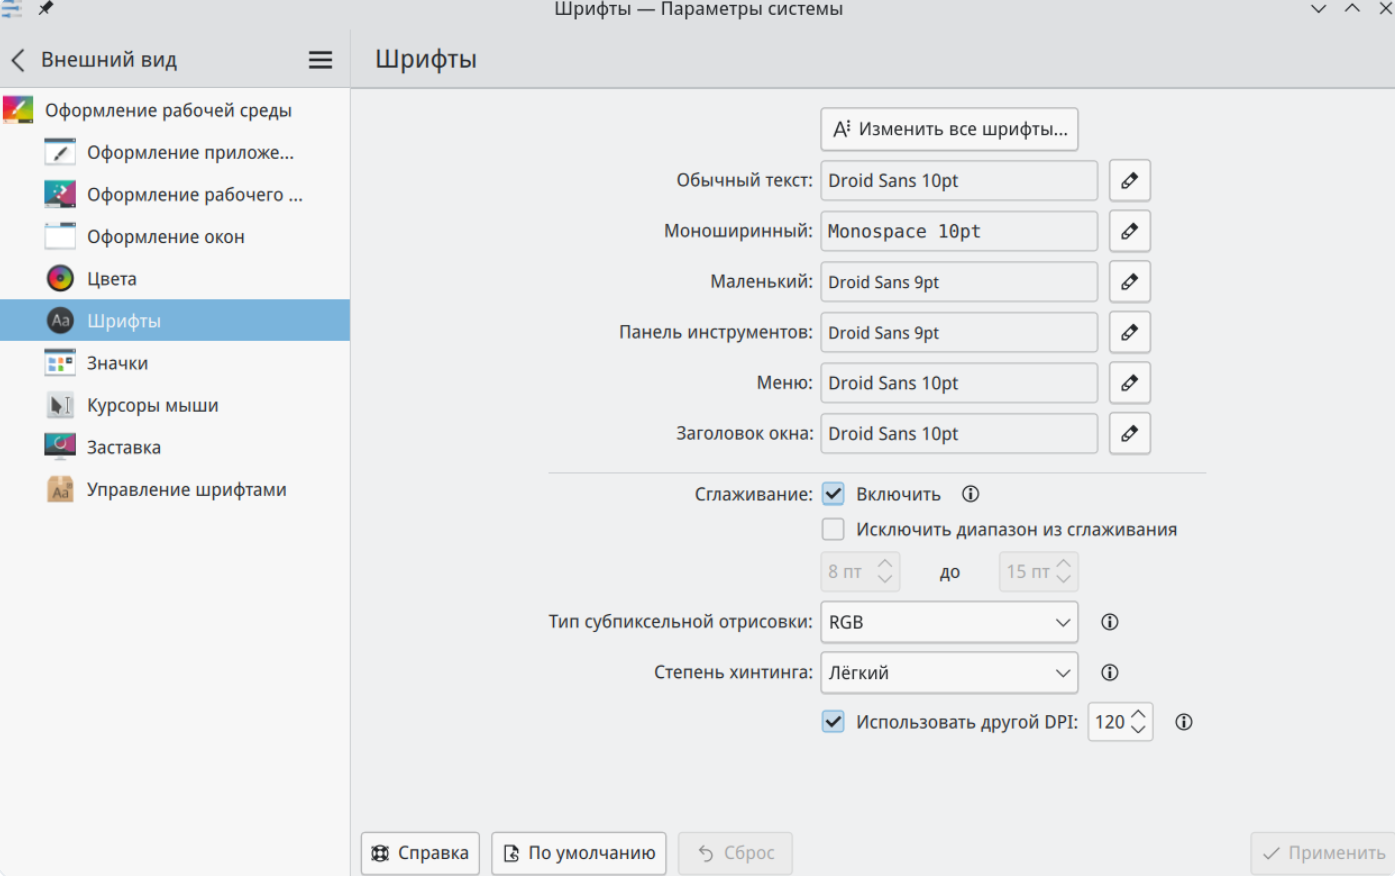Click the edit icon for Моноширинный font
This screenshot has height=876, width=1395.
click(1129, 231)
